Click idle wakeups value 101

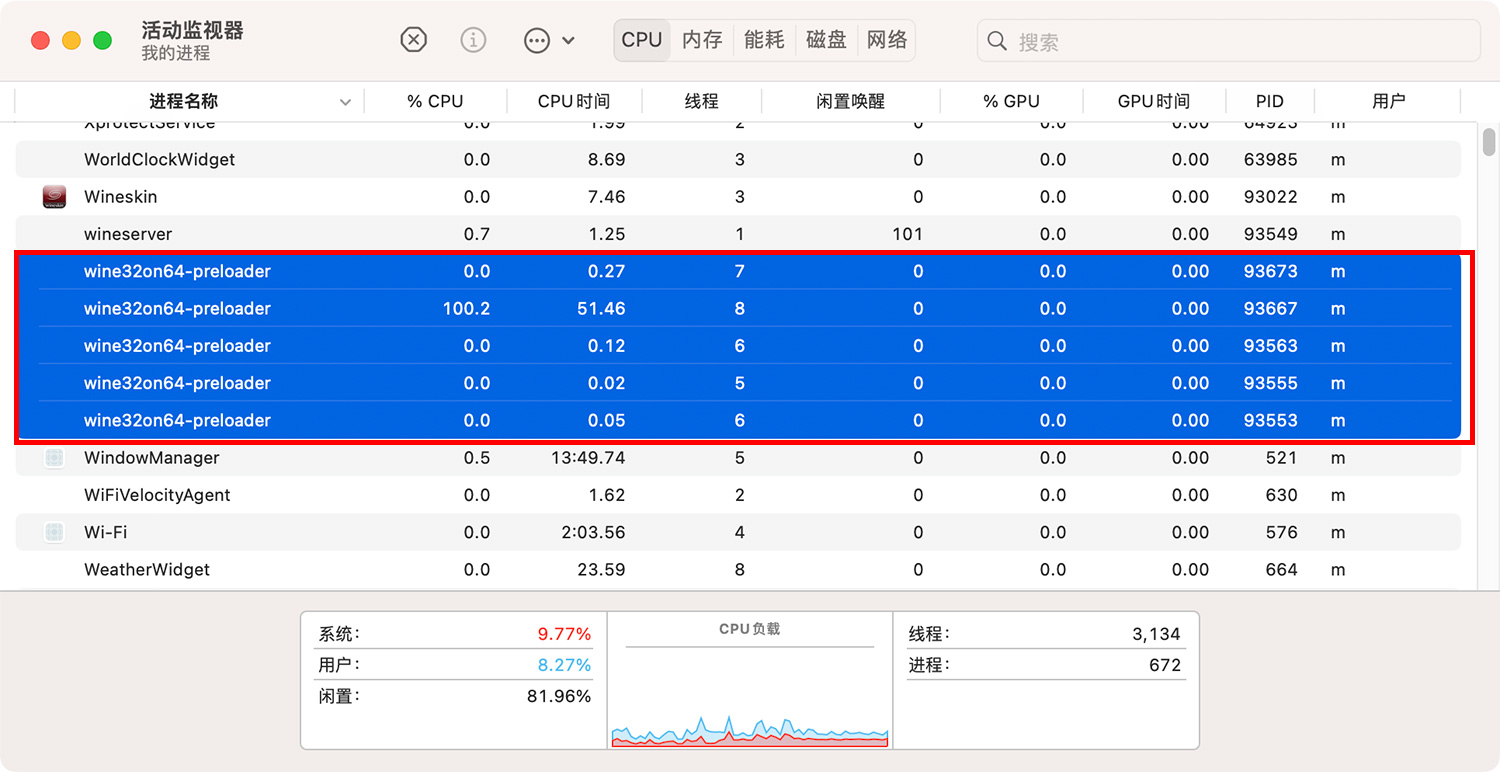click(x=907, y=234)
